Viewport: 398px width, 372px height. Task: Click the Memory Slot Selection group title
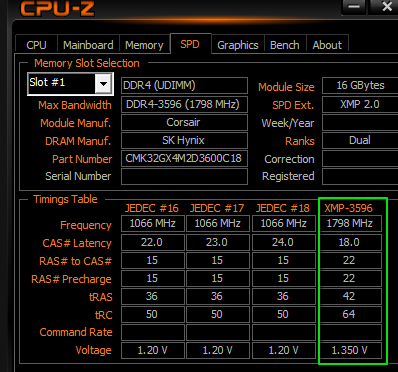click(x=87, y=63)
